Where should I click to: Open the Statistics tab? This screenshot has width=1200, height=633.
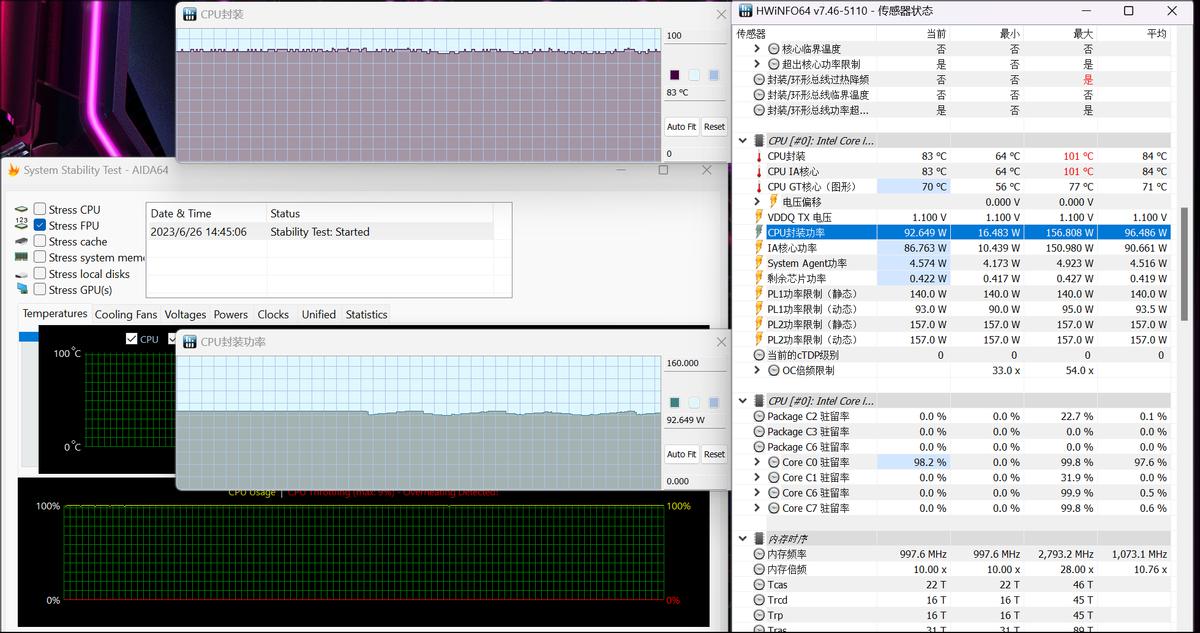(x=366, y=314)
